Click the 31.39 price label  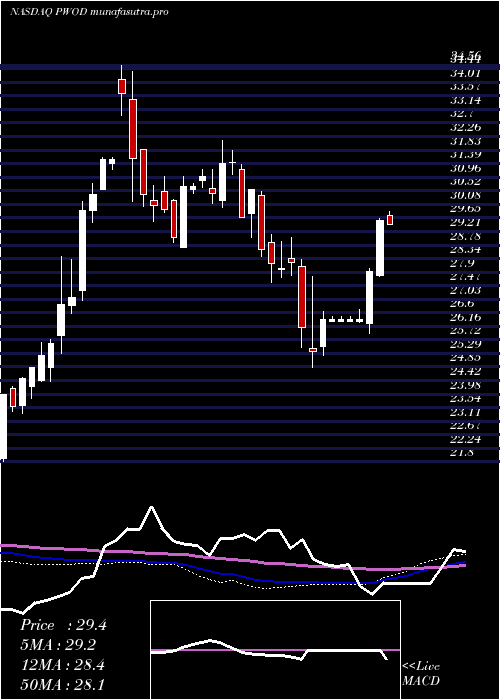click(x=465, y=155)
